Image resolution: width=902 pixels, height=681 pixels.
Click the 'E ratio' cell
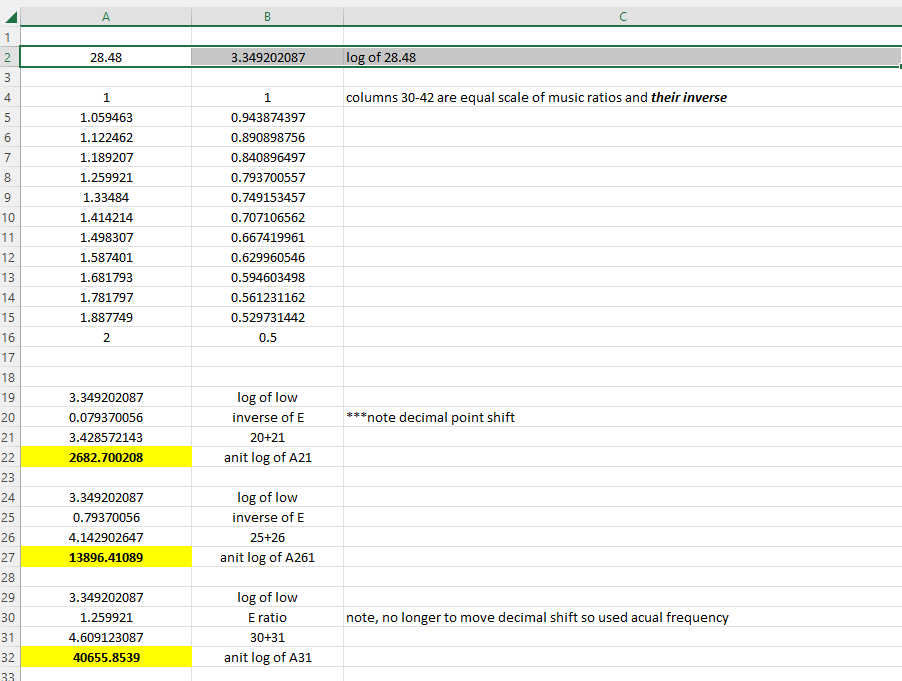tap(267, 617)
